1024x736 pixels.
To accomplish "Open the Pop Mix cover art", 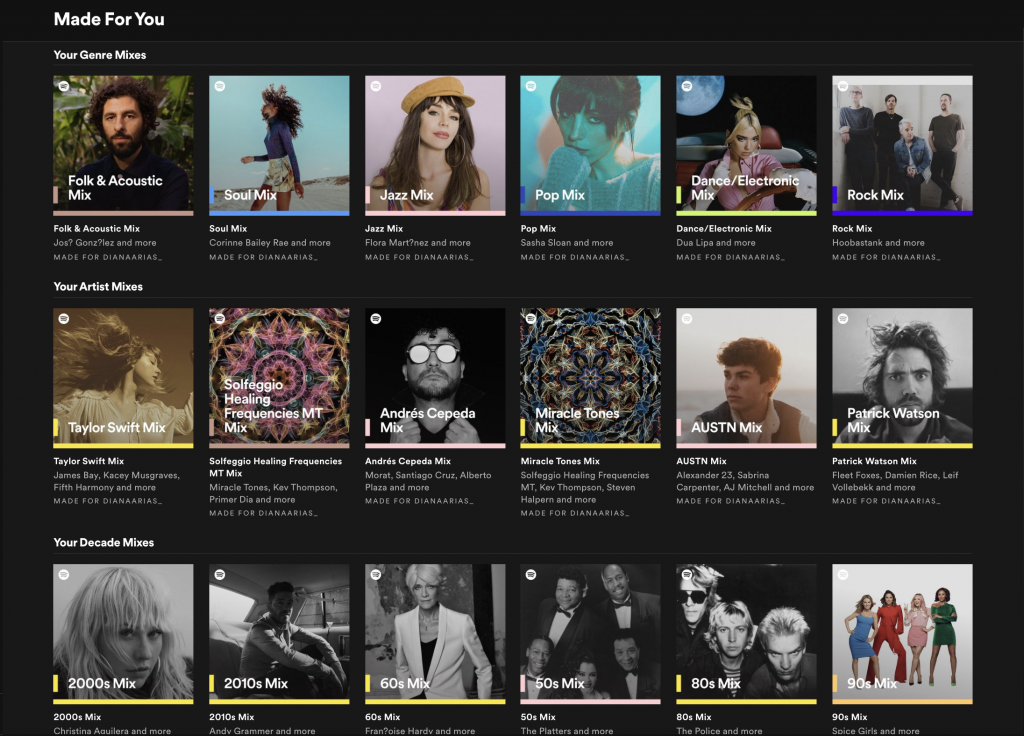I will pos(590,146).
